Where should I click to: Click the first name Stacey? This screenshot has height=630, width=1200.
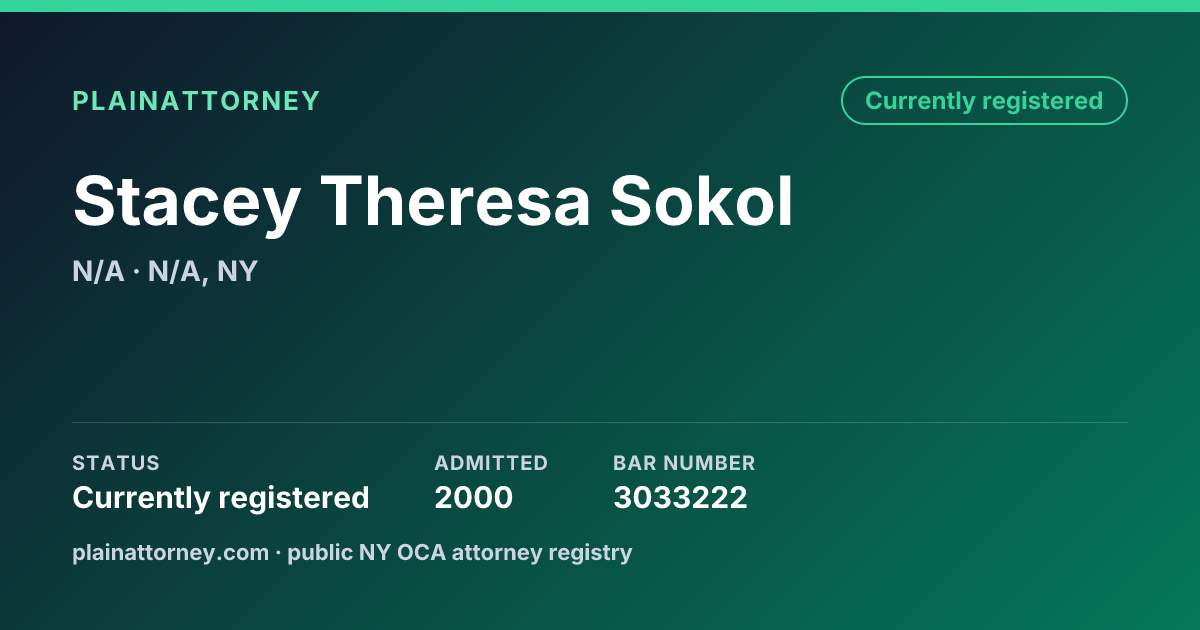point(186,202)
